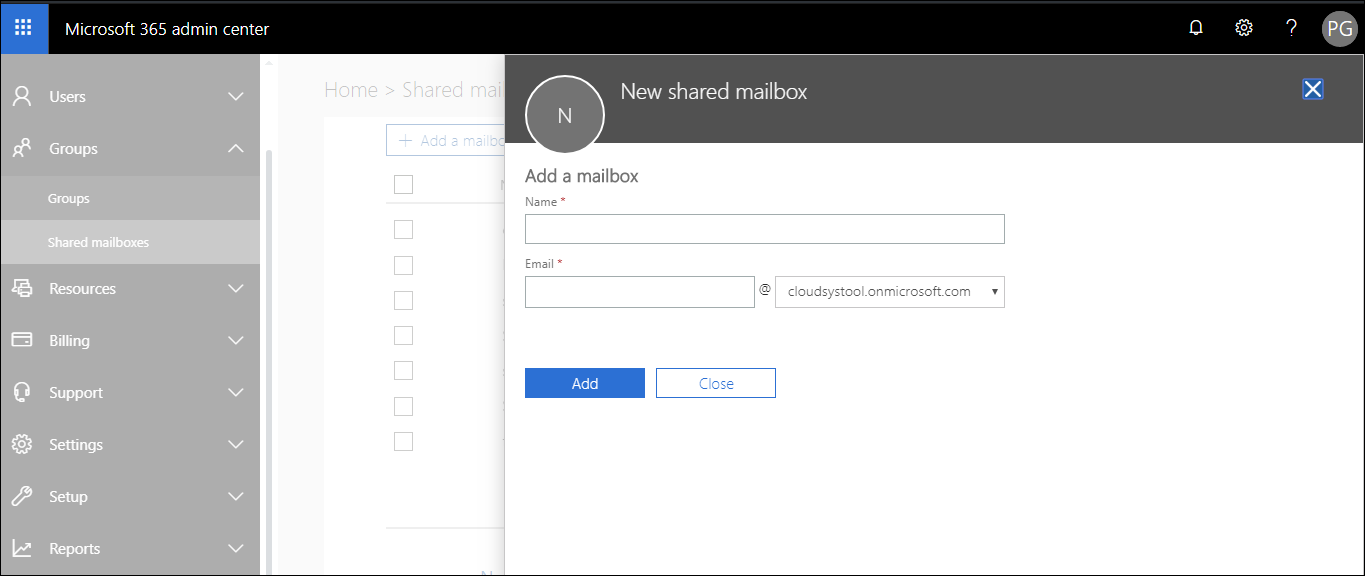This screenshot has height=576, width=1365.
Task: Click the N mailbox avatar circle
Action: [564, 115]
